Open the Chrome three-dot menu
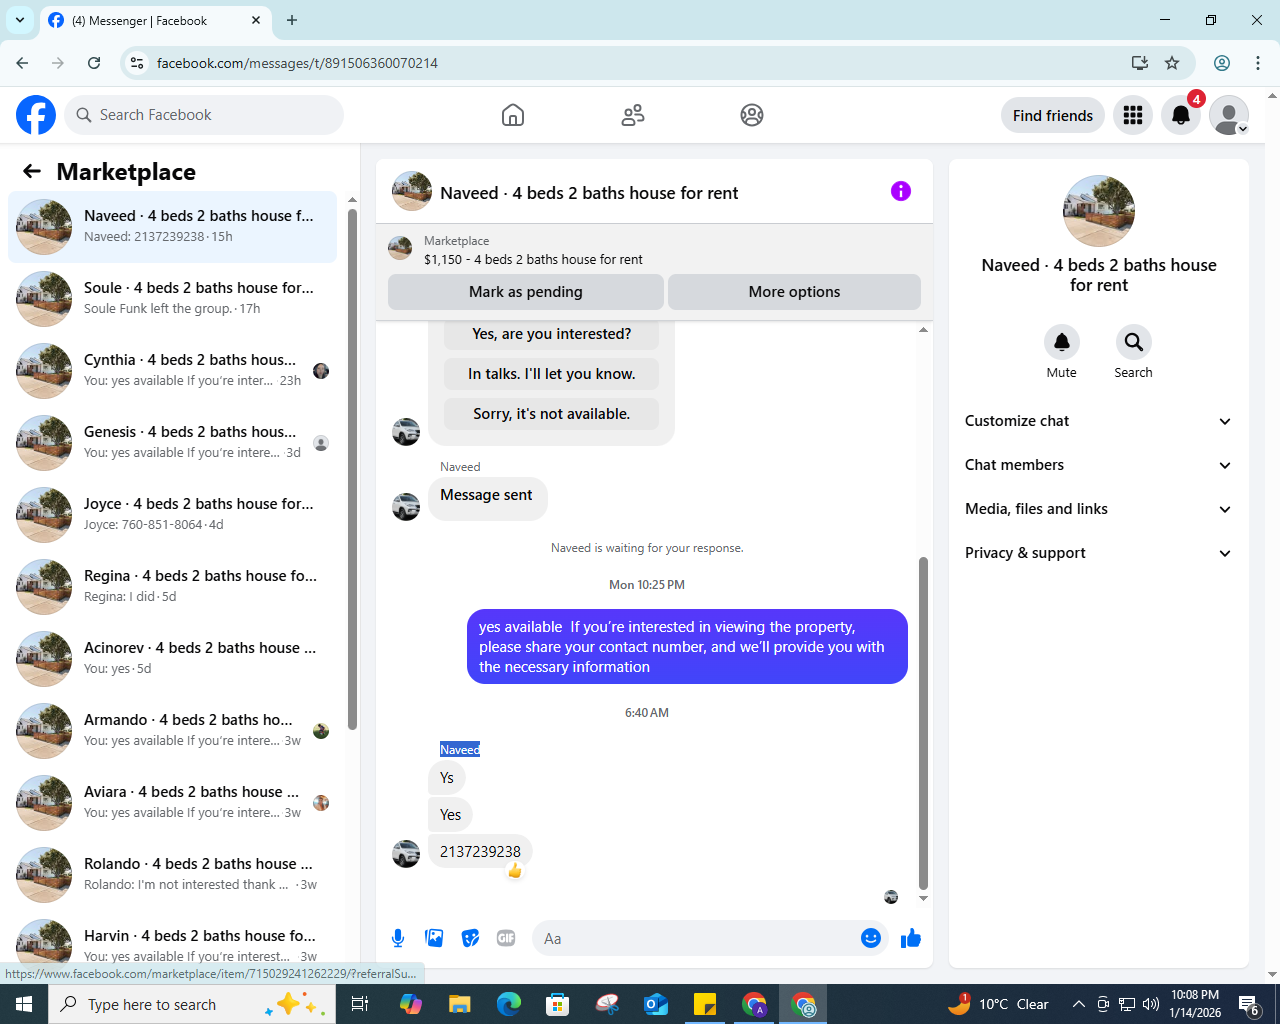Viewport: 1280px width, 1024px height. click(x=1258, y=63)
